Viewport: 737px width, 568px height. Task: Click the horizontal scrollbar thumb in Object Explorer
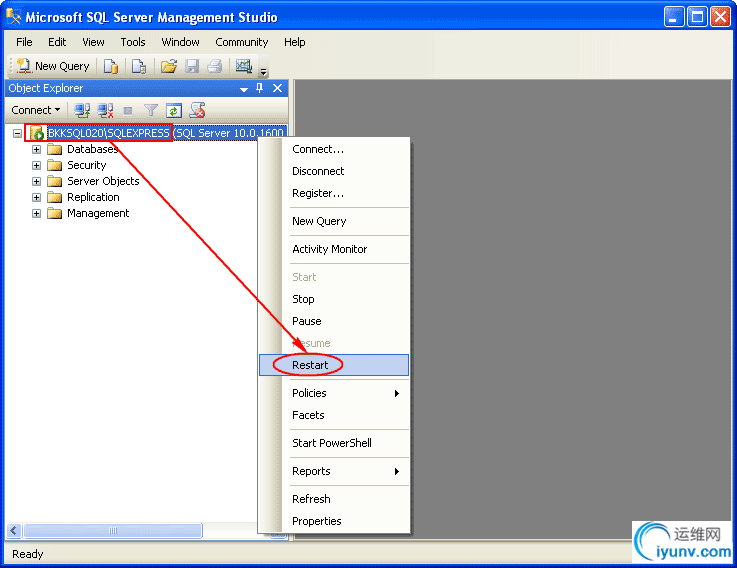[x=113, y=531]
